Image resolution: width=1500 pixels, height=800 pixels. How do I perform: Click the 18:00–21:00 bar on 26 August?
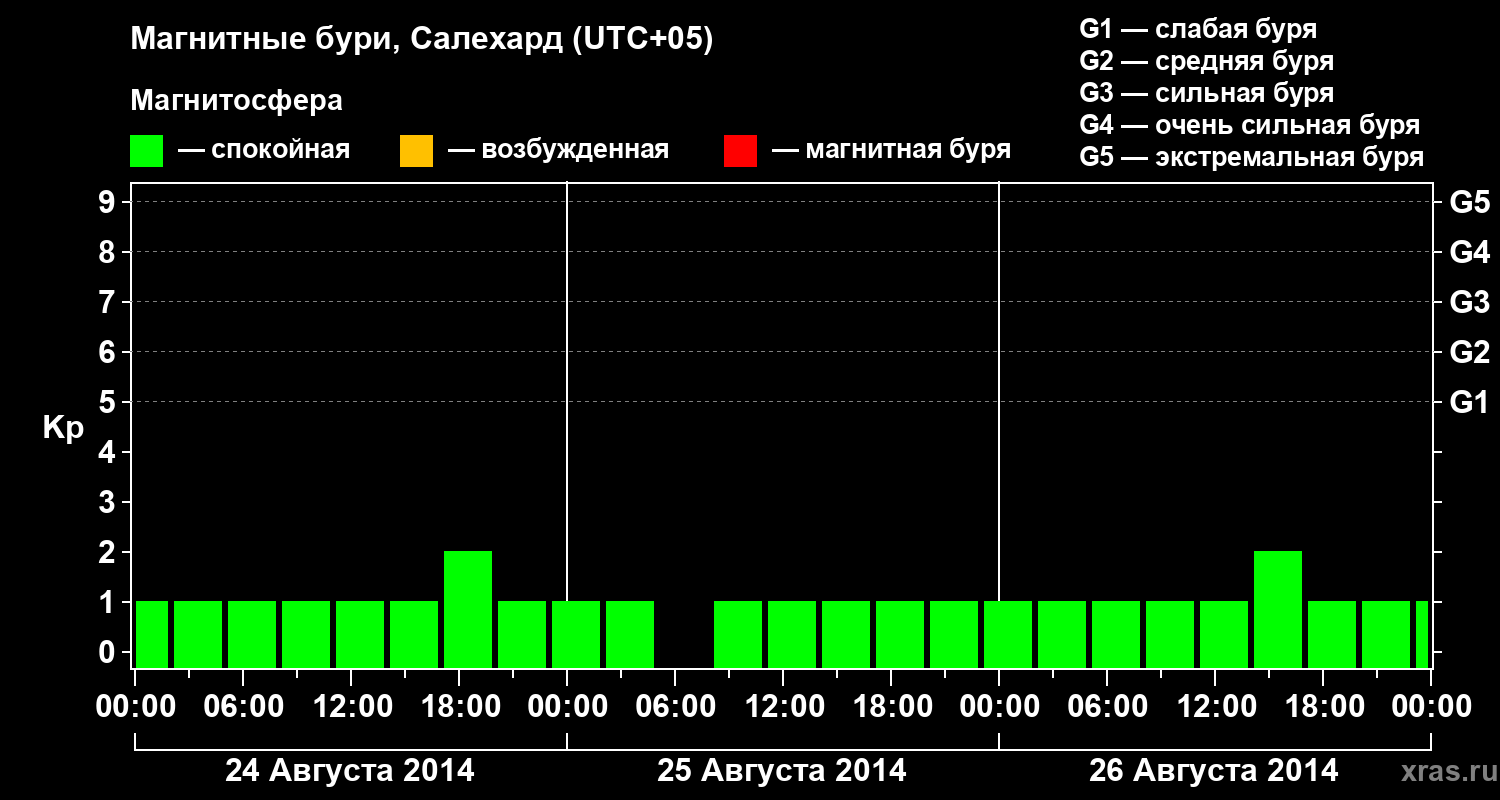click(1332, 634)
